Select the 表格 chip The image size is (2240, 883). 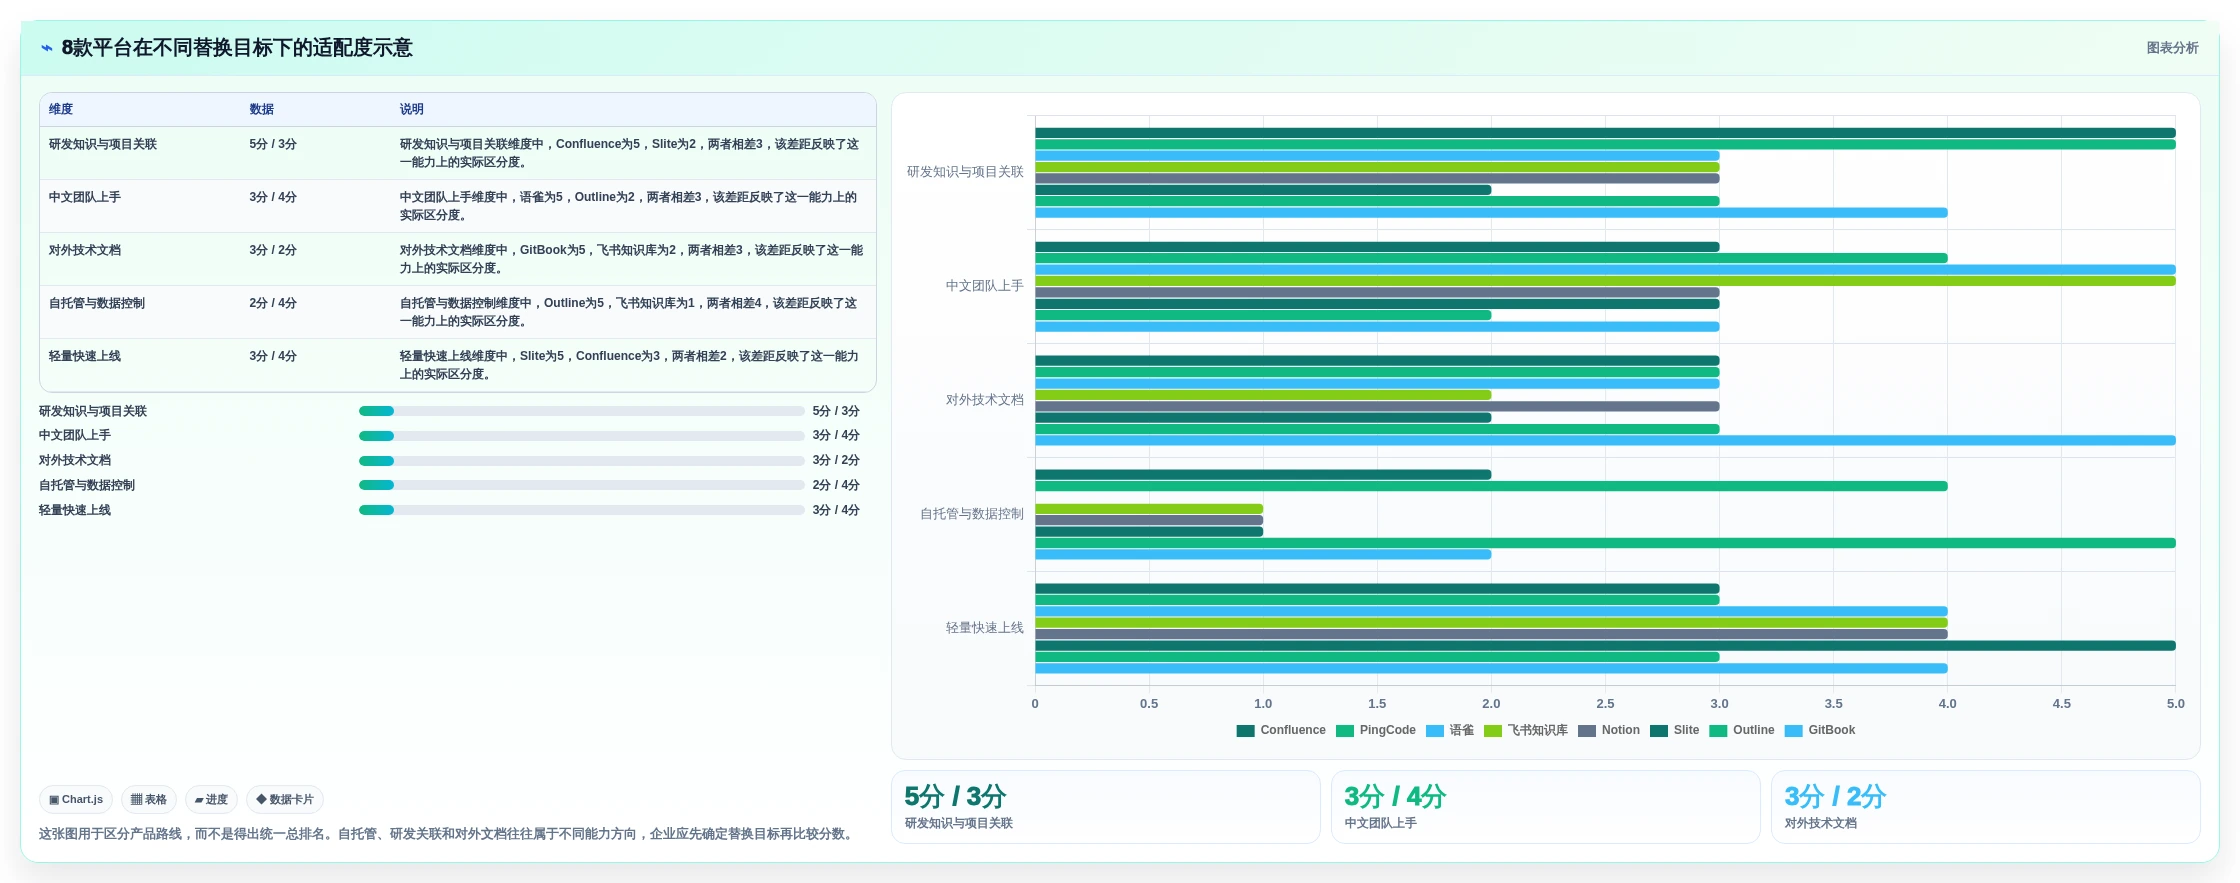(x=149, y=800)
